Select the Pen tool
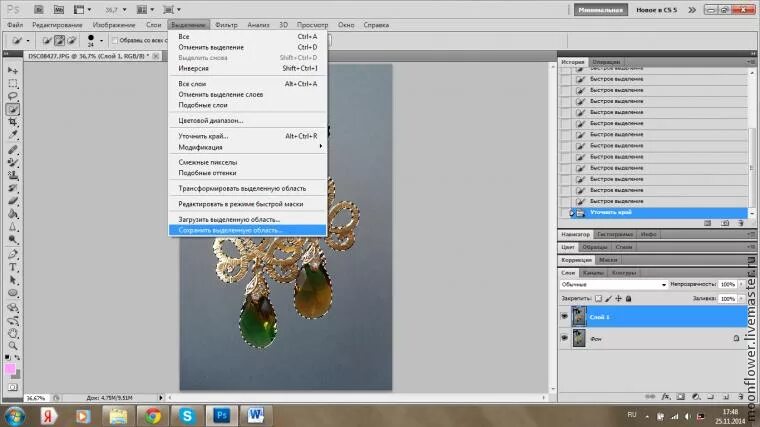The image size is (760, 427). pyautogui.click(x=13, y=254)
